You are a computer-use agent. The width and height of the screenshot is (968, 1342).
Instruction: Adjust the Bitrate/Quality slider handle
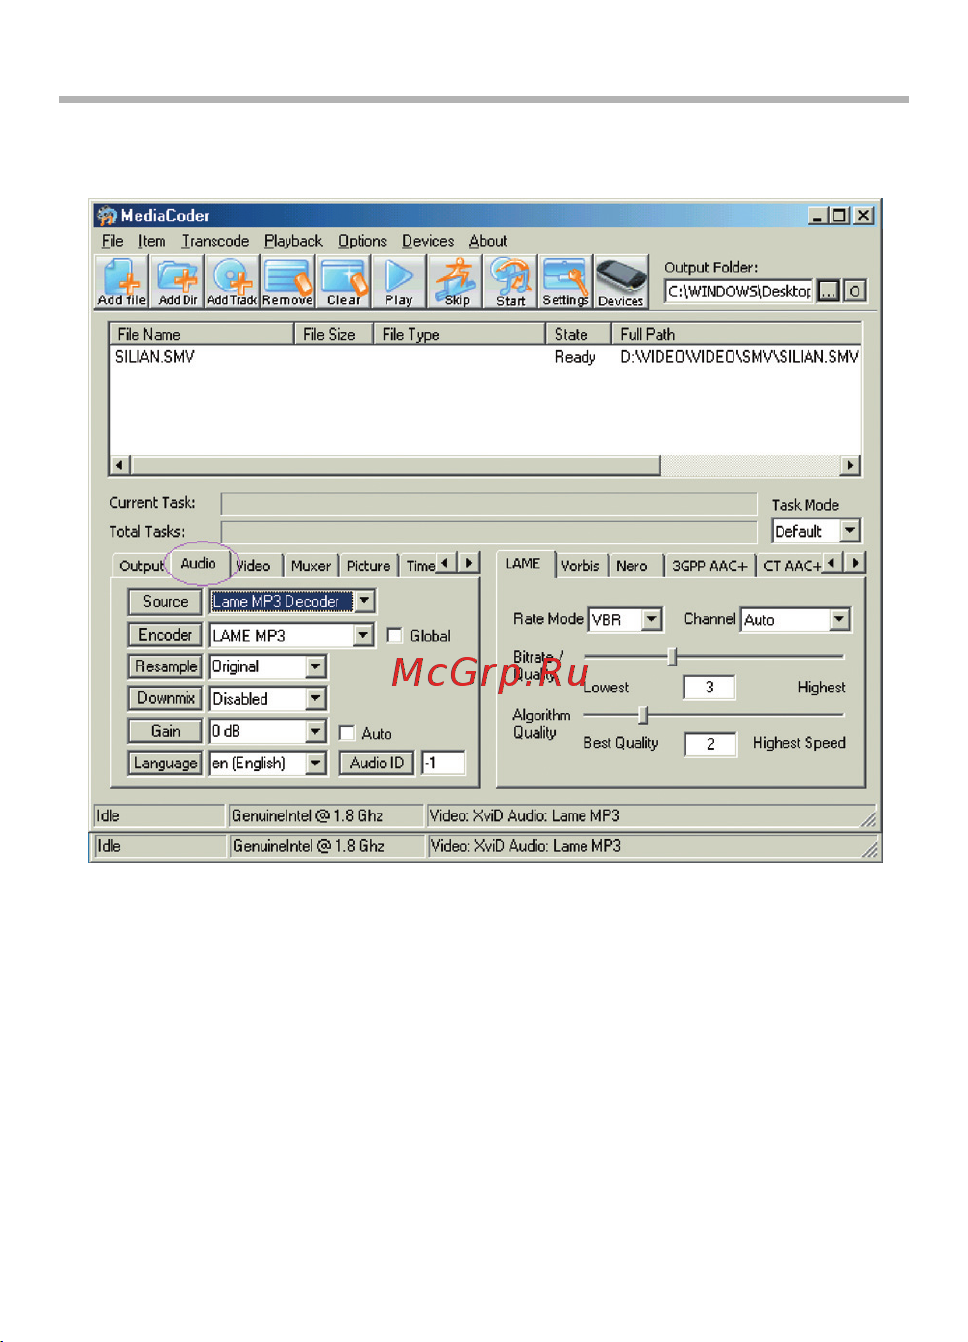click(673, 657)
